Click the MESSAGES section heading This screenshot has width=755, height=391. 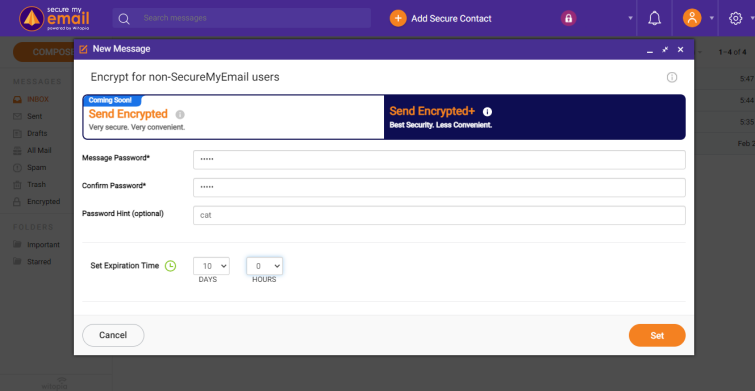[38, 82]
